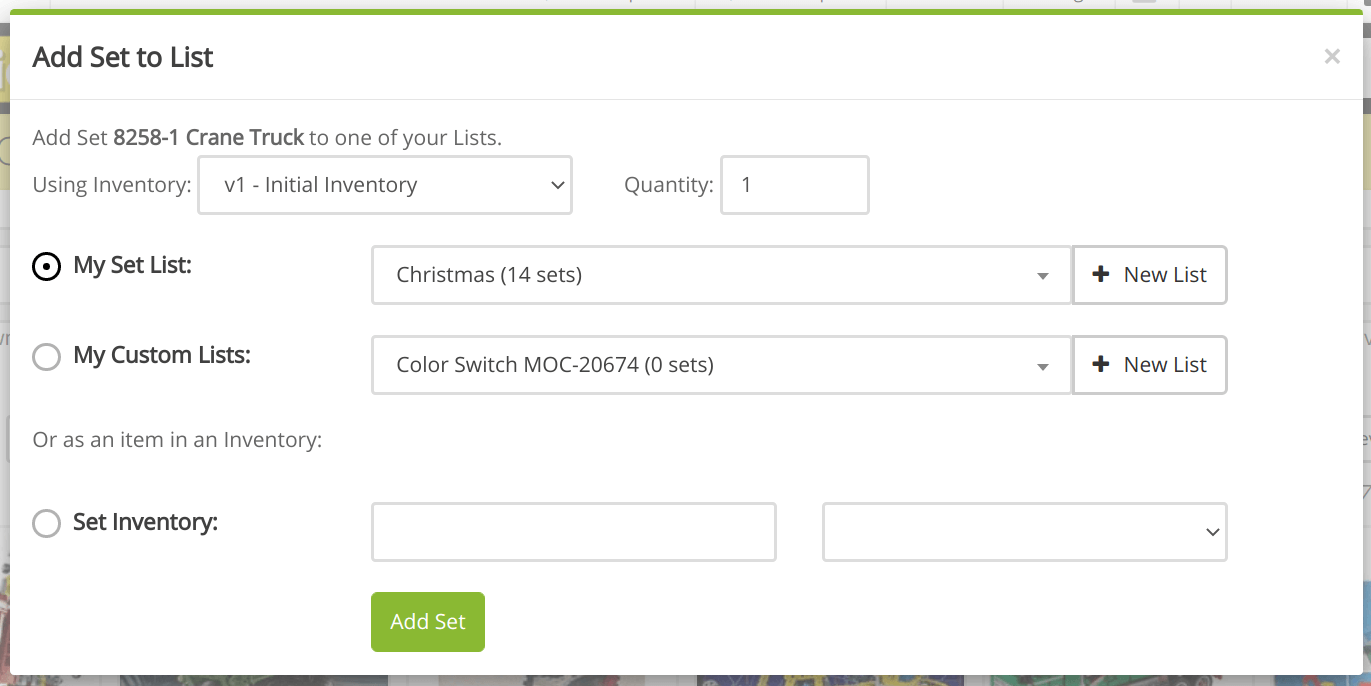This screenshot has height=686, width=1371.
Task: Open the empty Set Inventory version dropdown
Action: pyautogui.click(x=1023, y=532)
